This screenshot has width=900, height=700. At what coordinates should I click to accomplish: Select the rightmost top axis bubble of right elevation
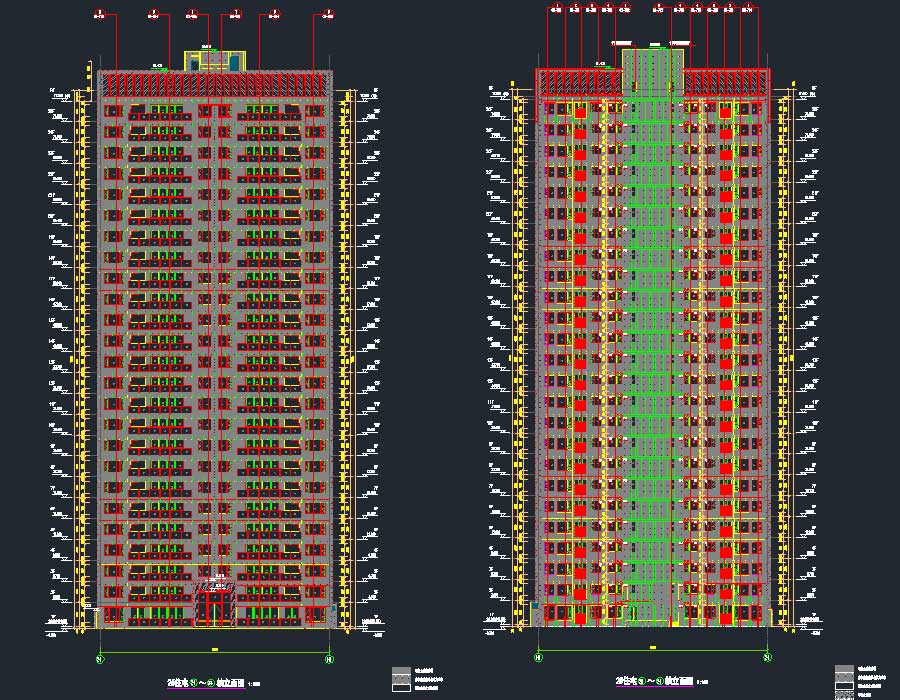point(746,10)
